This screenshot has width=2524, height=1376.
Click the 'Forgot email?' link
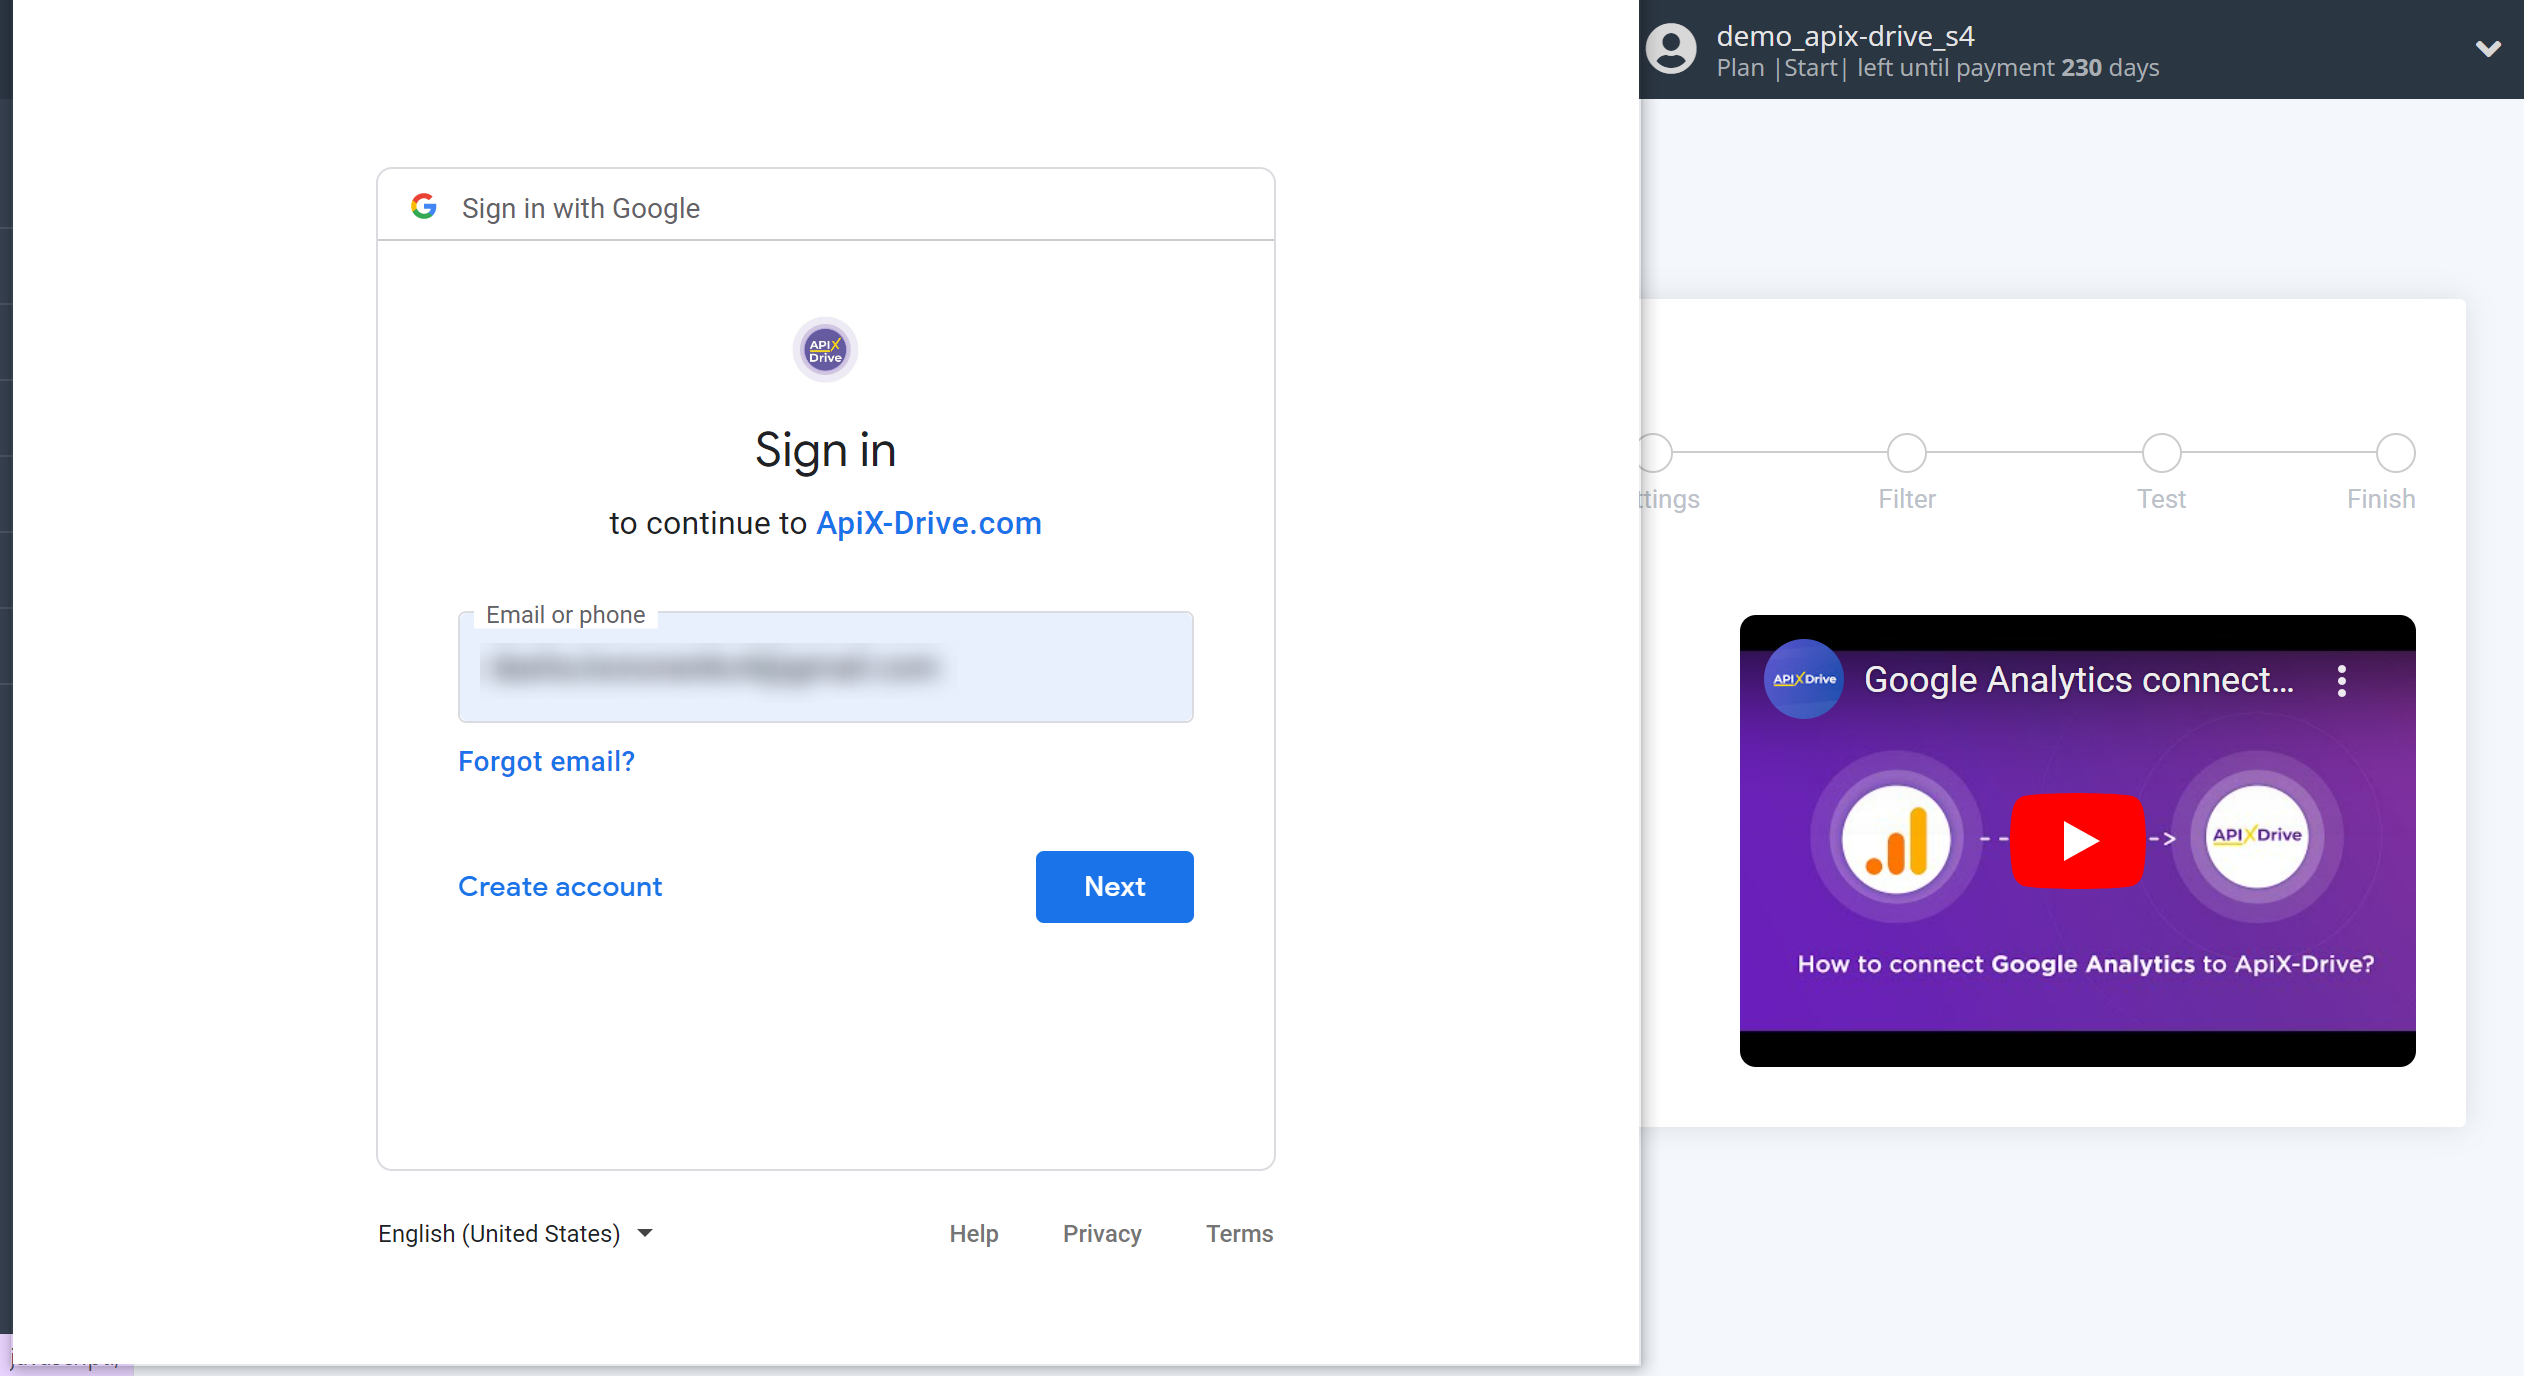pos(545,761)
